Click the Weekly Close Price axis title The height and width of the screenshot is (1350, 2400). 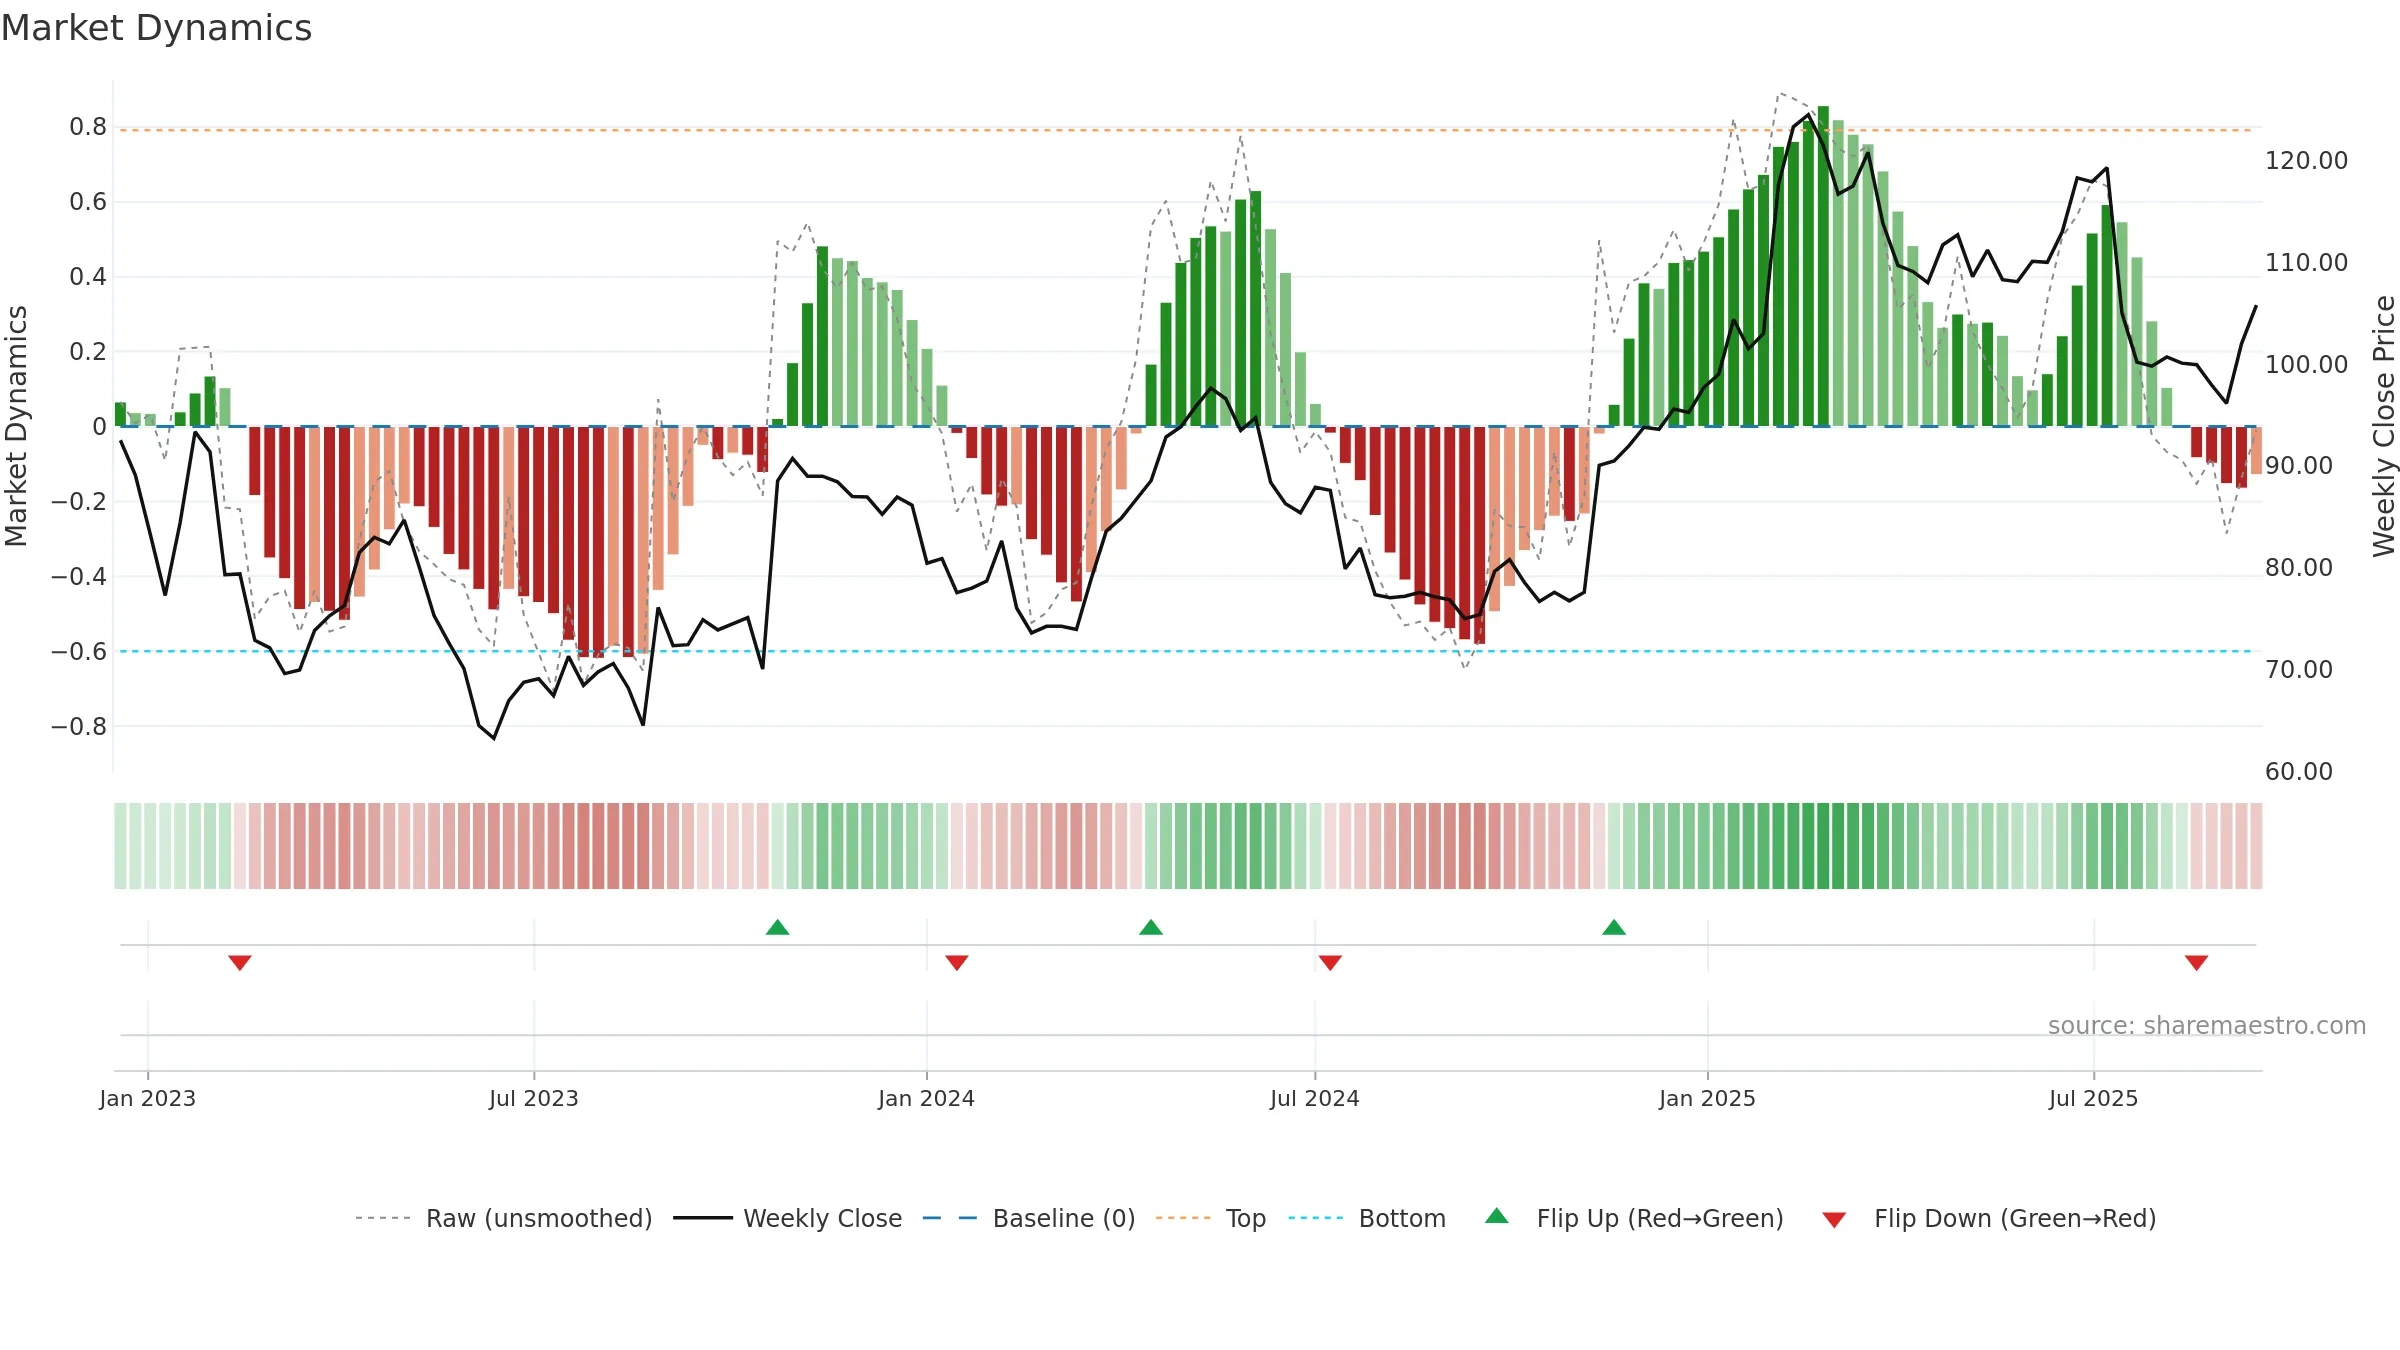click(2384, 426)
